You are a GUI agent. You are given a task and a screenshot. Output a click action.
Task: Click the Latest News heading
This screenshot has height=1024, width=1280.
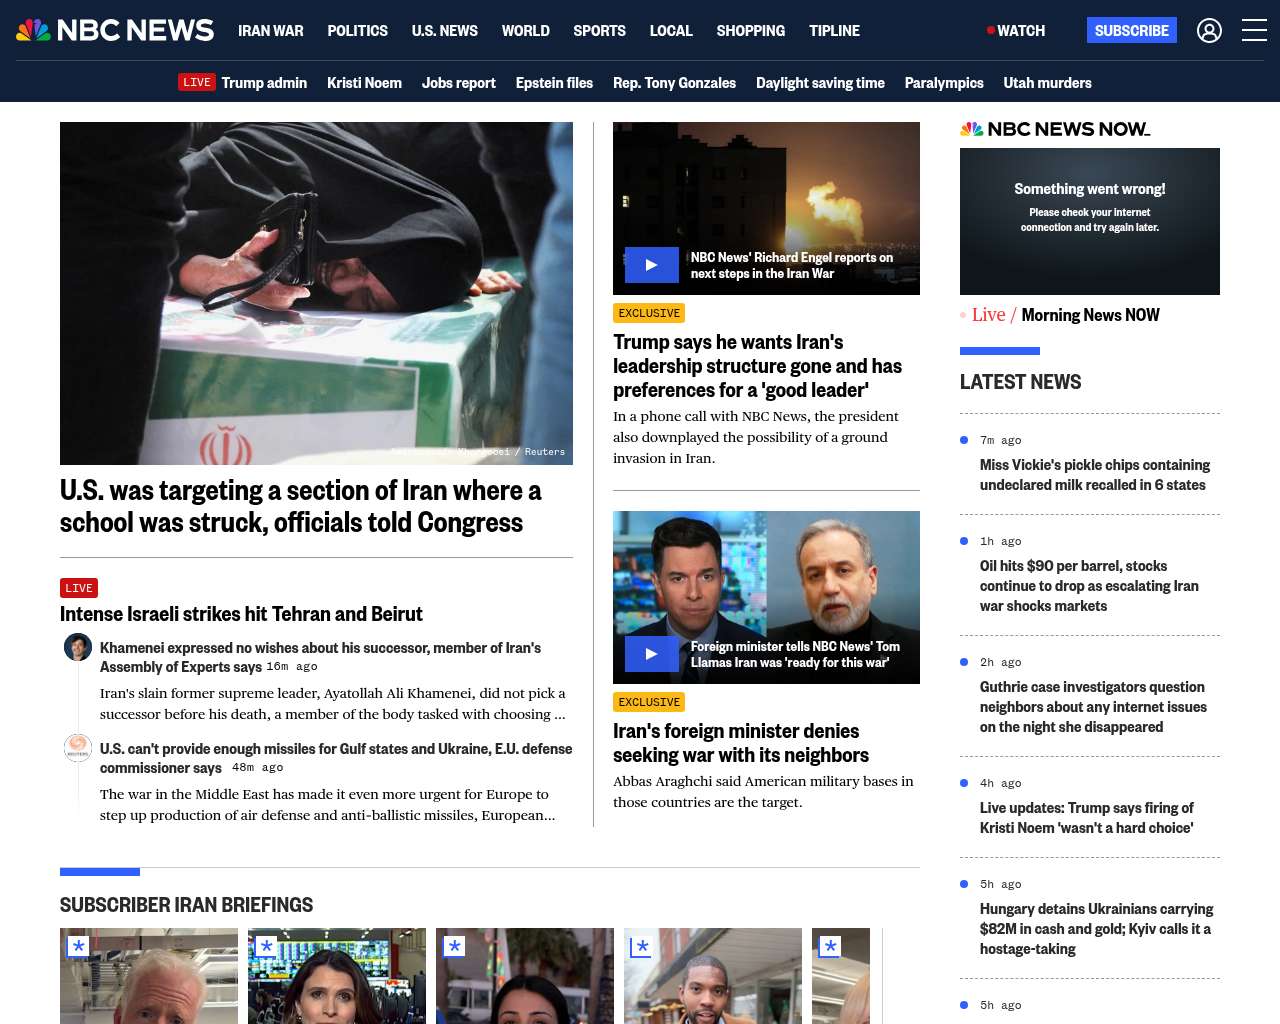[1020, 382]
